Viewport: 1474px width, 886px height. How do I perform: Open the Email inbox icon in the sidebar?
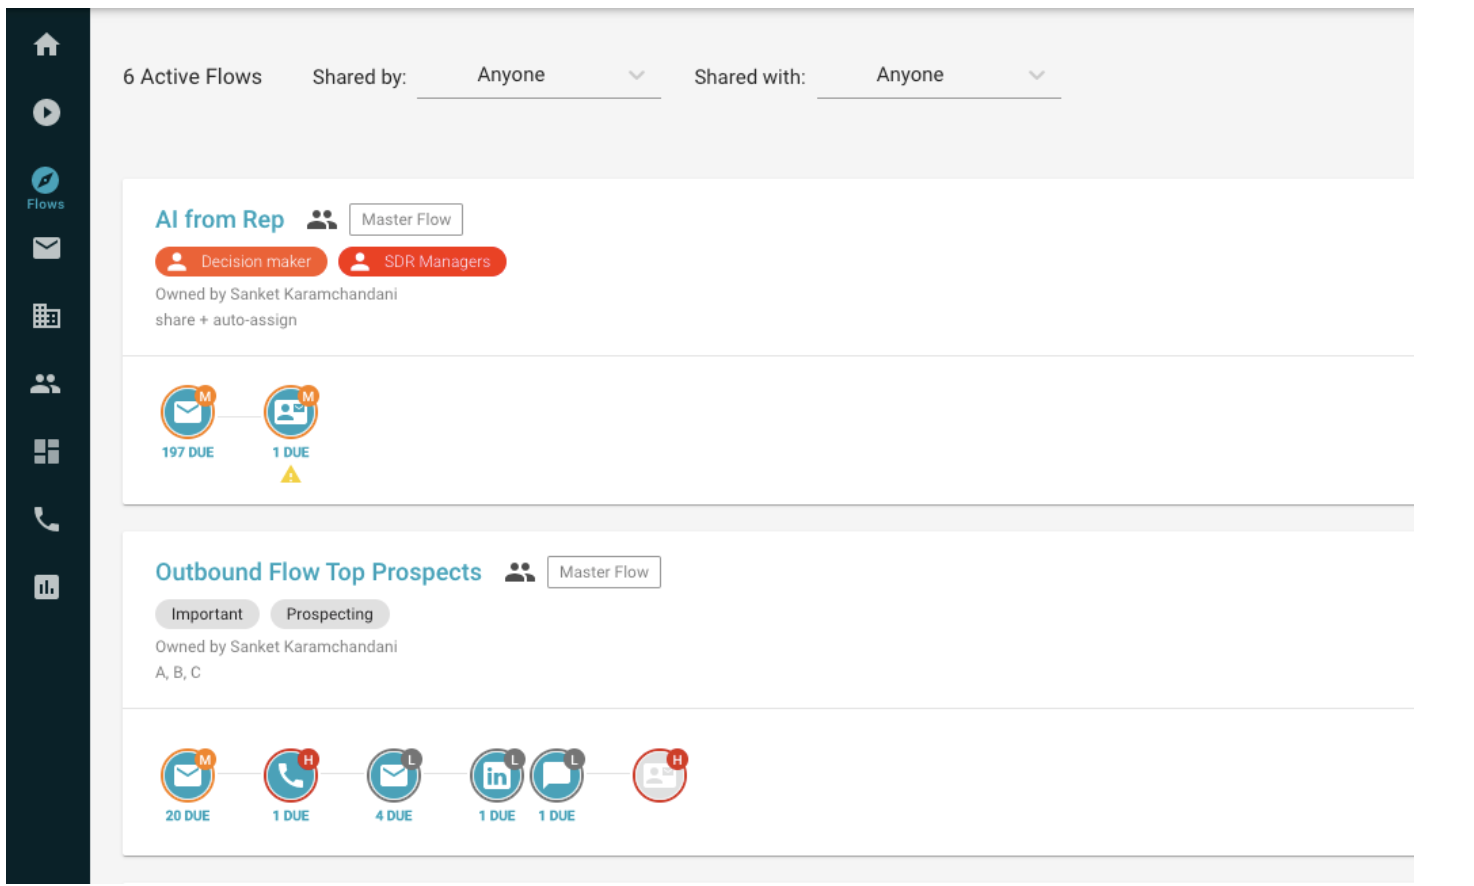point(46,248)
